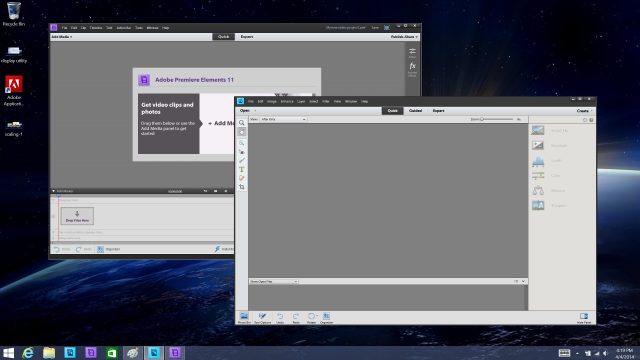Click the Zoom slider handle
640x360 pixels.
[482, 119]
